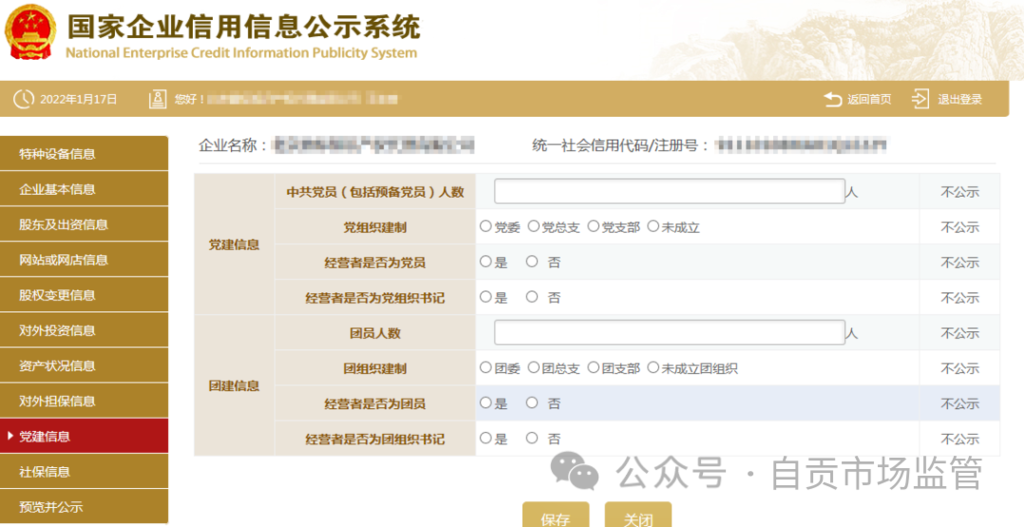Click the 退出登录 logout icon
Screen dimensions: 1024x527
[921, 99]
